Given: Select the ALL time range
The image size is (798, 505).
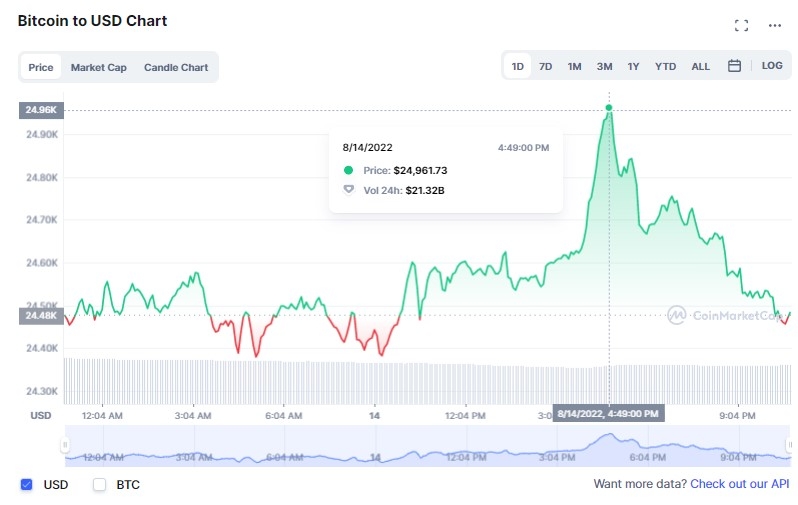Looking at the screenshot, I should point(701,66).
